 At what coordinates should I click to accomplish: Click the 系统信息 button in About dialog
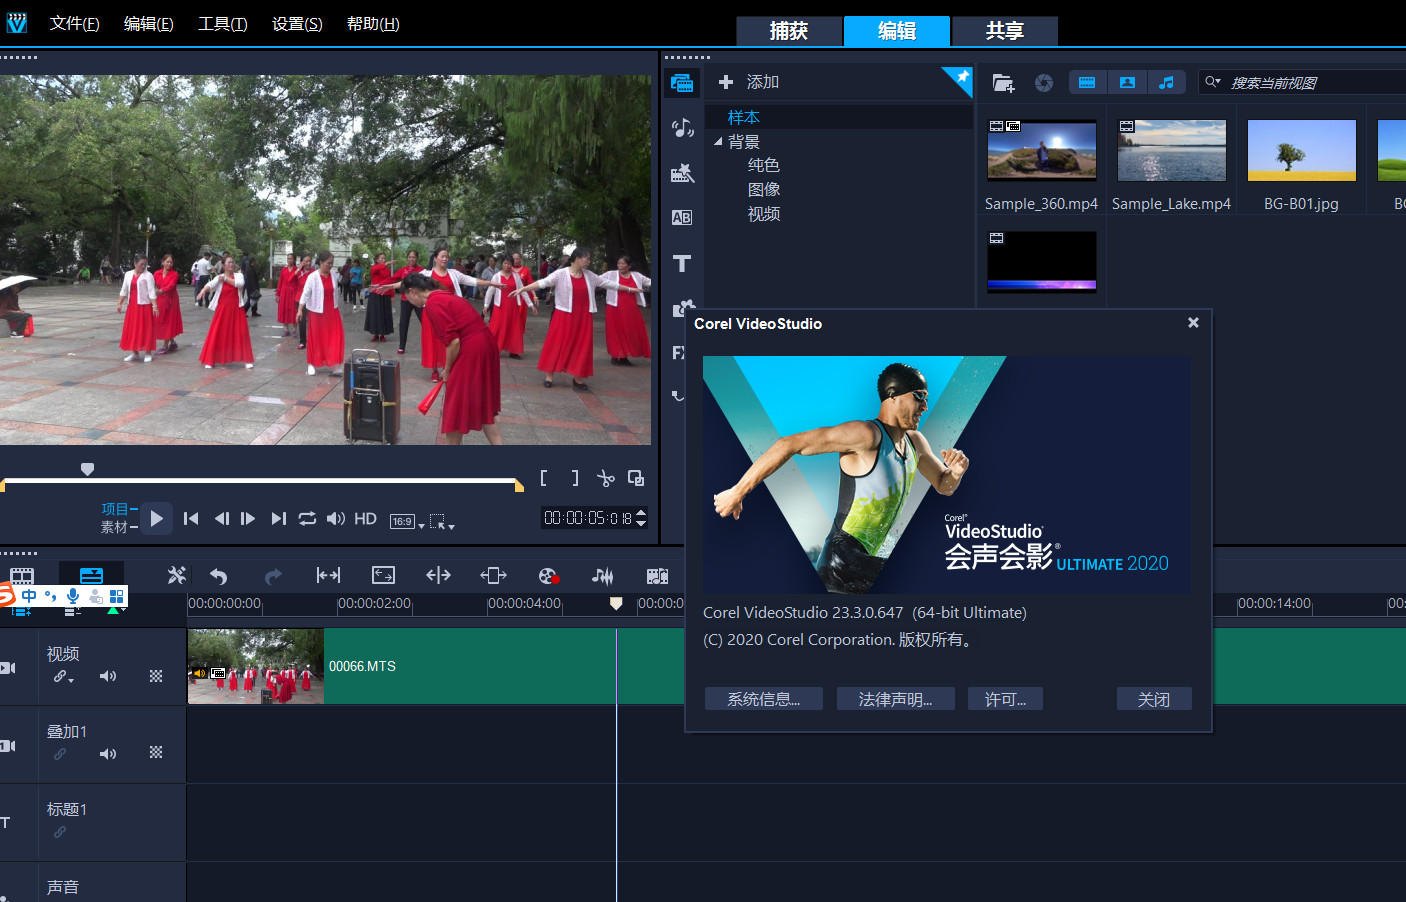tap(764, 699)
